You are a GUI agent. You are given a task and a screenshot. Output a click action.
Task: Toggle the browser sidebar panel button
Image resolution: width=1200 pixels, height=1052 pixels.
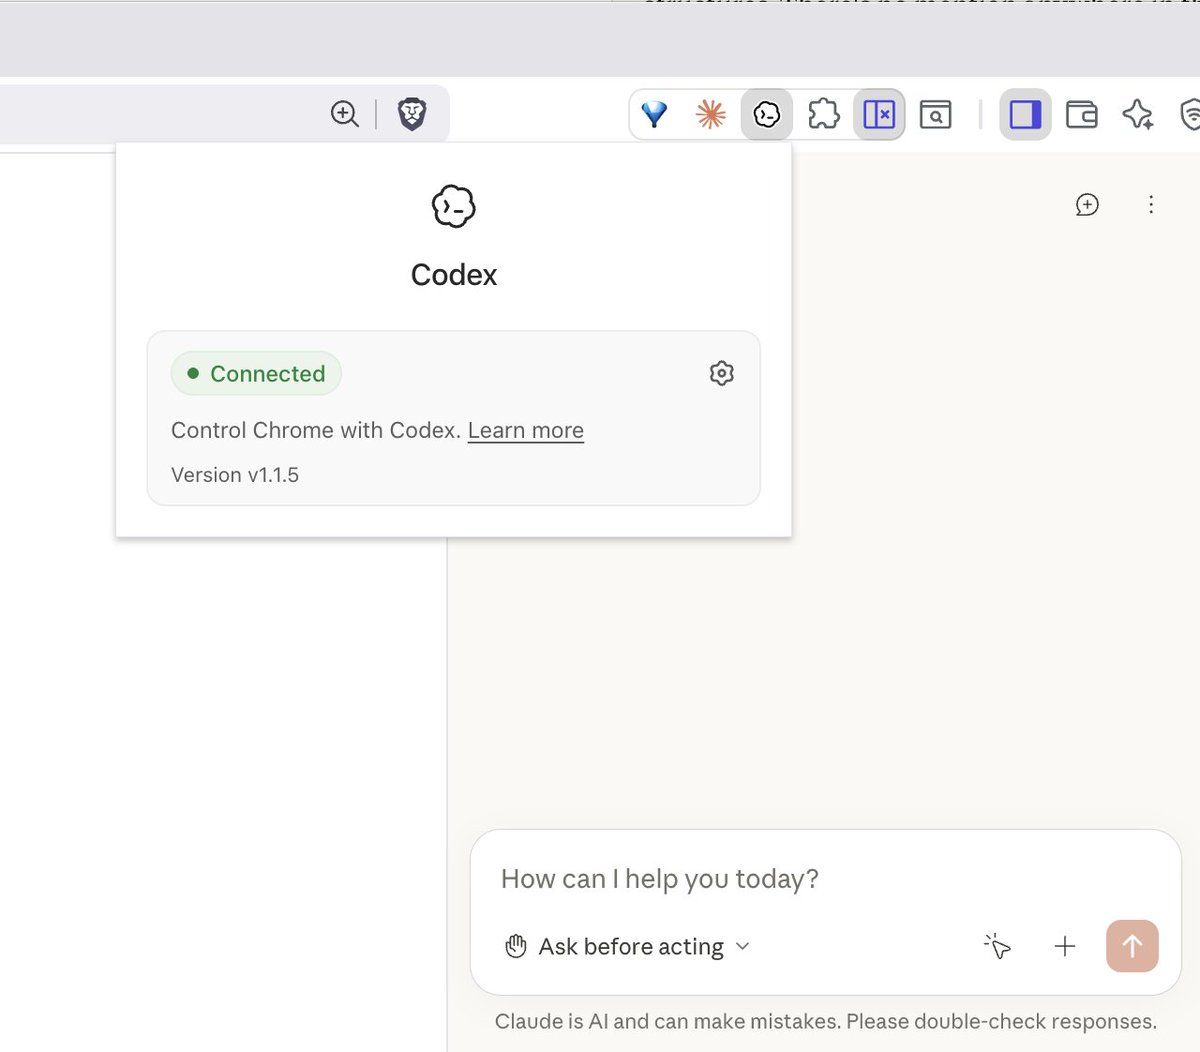(x=1025, y=114)
